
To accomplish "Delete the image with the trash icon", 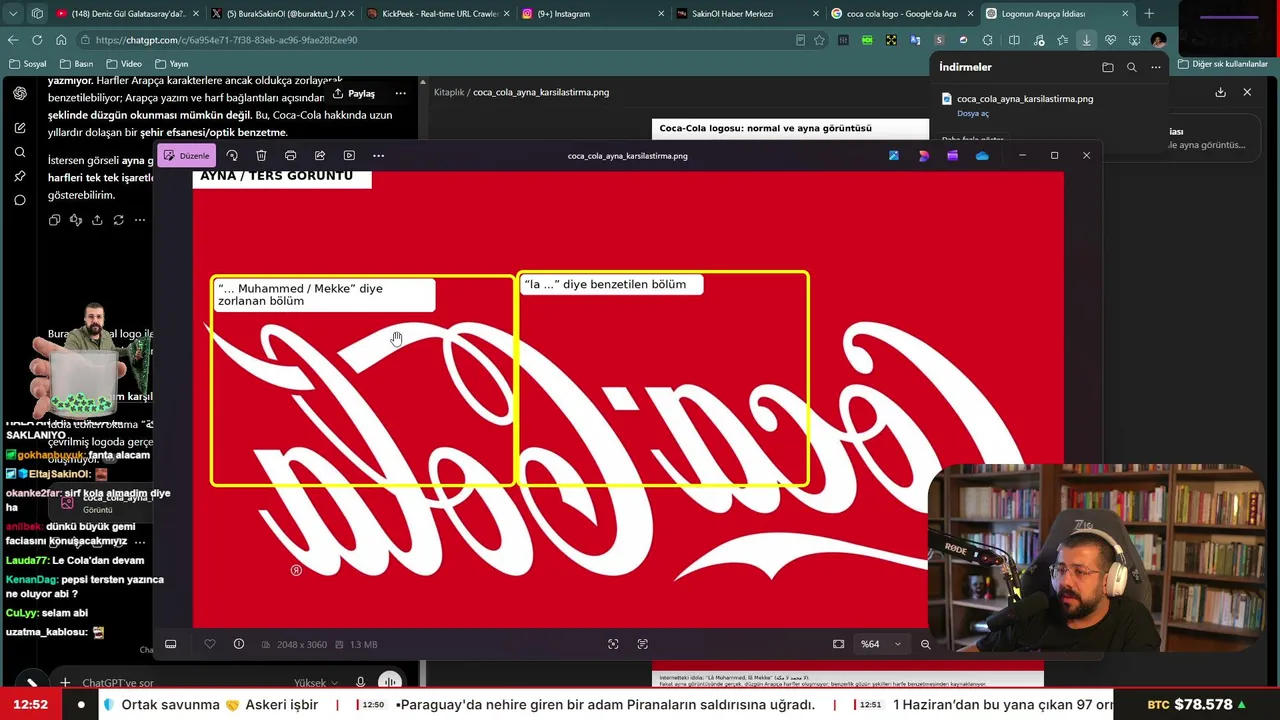I will point(261,156).
